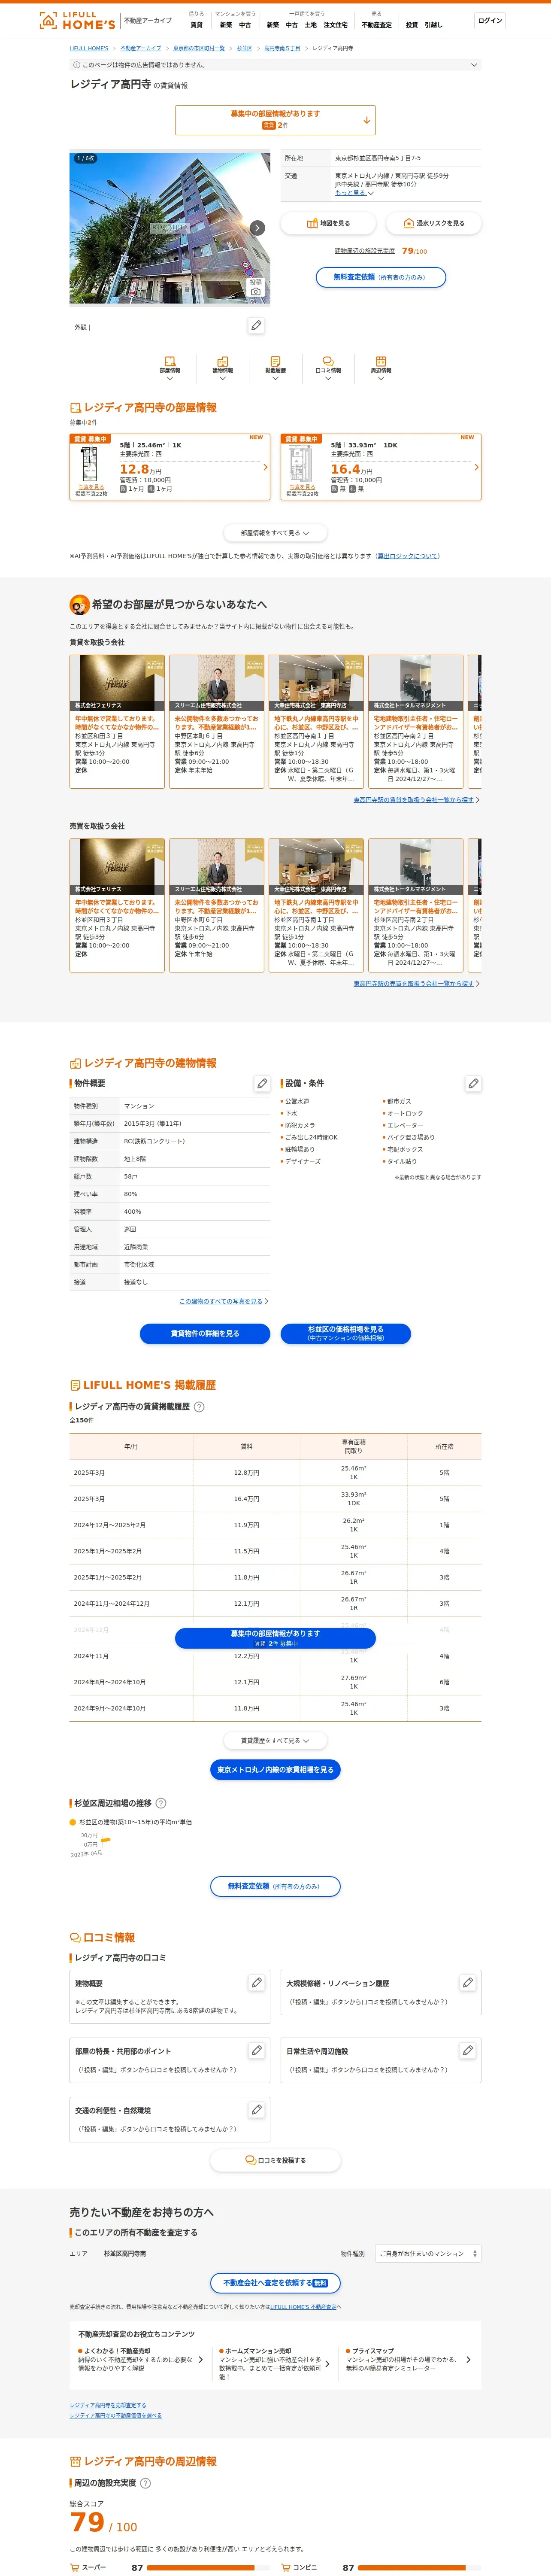Edit the 建物概要 review
The width and height of the screenshot is (551, 2576).
[257, 1982]
